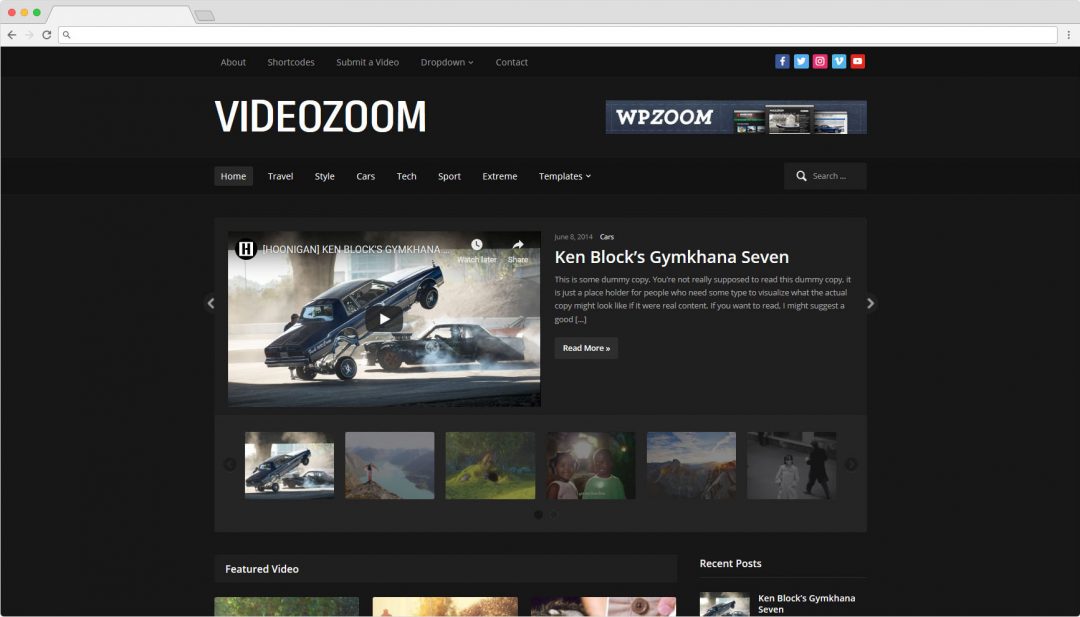
Task: Open the Vimeo social icon
Action: click(839, 62)
